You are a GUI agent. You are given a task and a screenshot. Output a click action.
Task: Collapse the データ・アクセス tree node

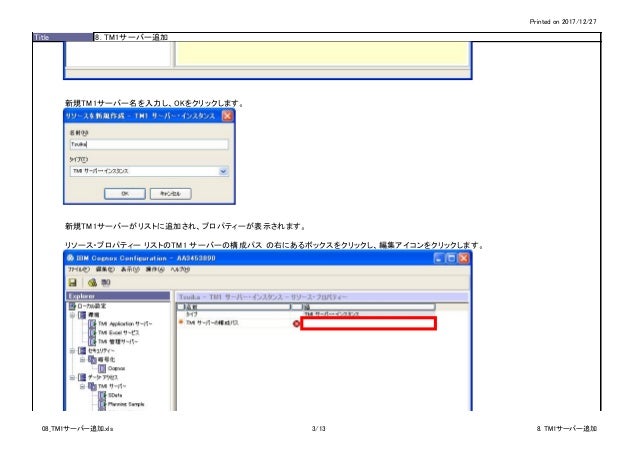(72, 377)
